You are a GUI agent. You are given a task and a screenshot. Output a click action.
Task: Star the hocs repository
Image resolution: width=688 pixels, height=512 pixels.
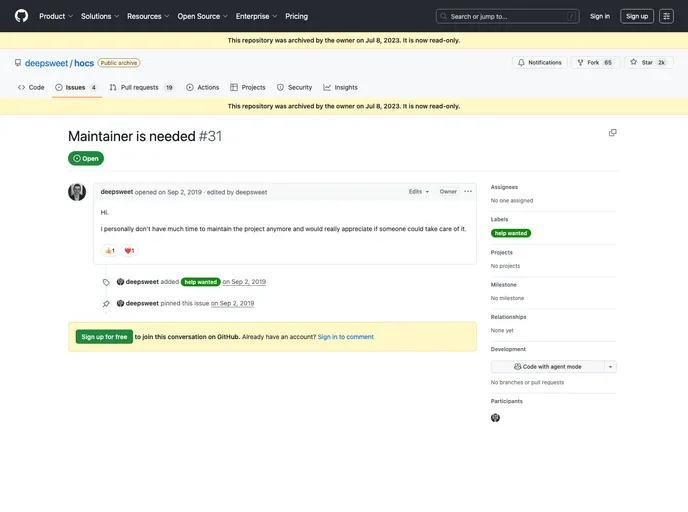[649, 63]
